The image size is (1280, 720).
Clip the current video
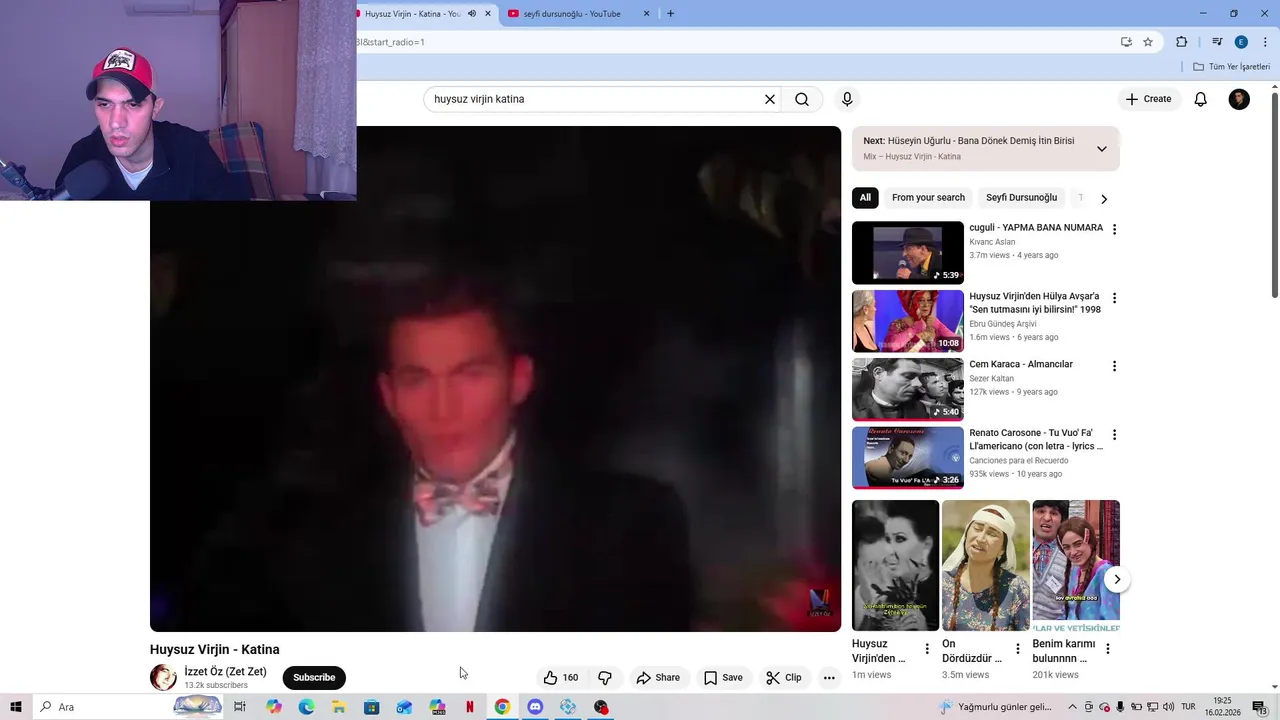(784, 677)
